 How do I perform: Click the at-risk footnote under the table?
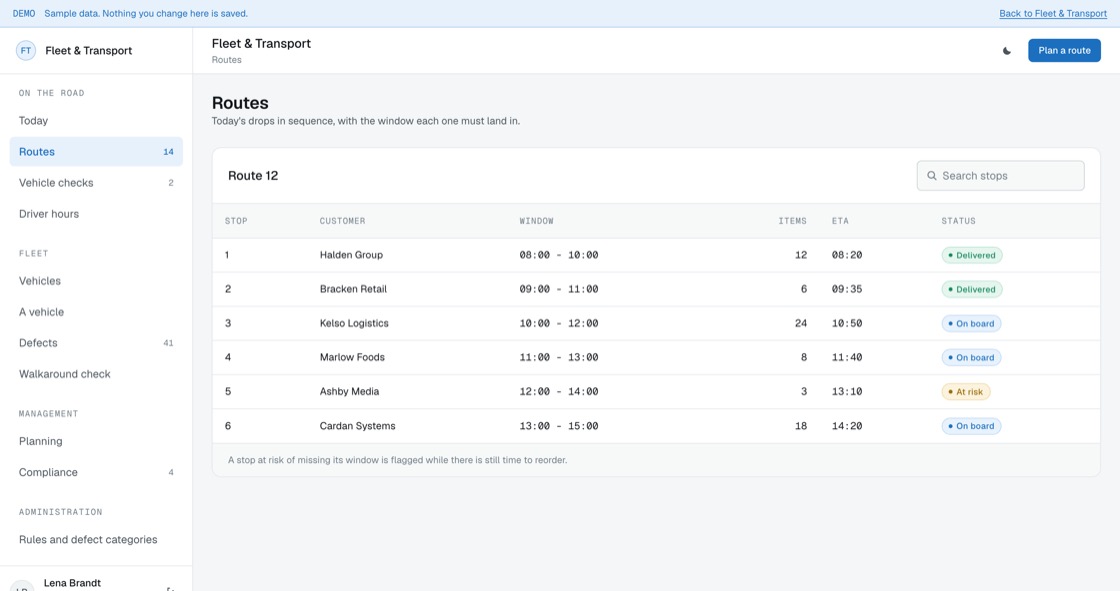397,460
